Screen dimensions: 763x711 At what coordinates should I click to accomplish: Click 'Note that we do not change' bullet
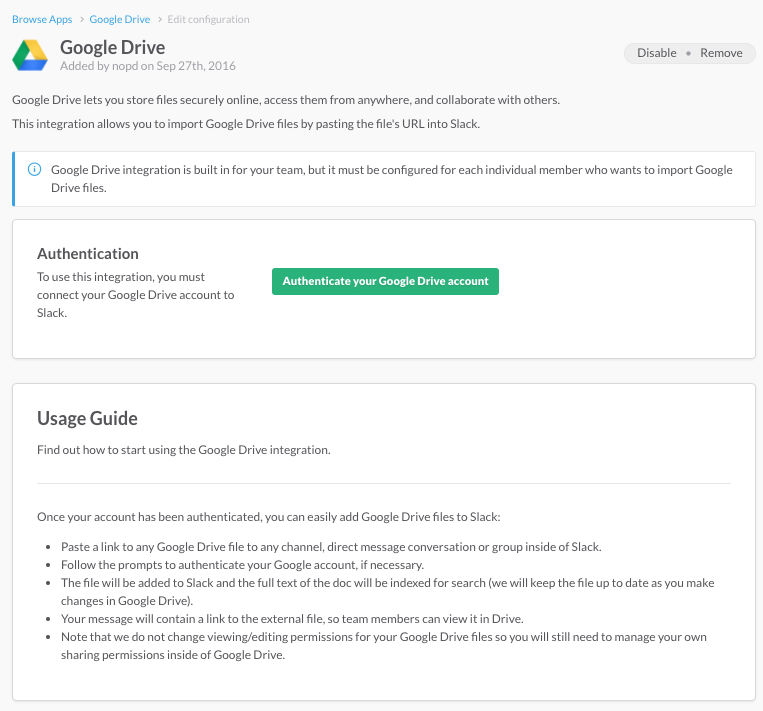[384, 646]
